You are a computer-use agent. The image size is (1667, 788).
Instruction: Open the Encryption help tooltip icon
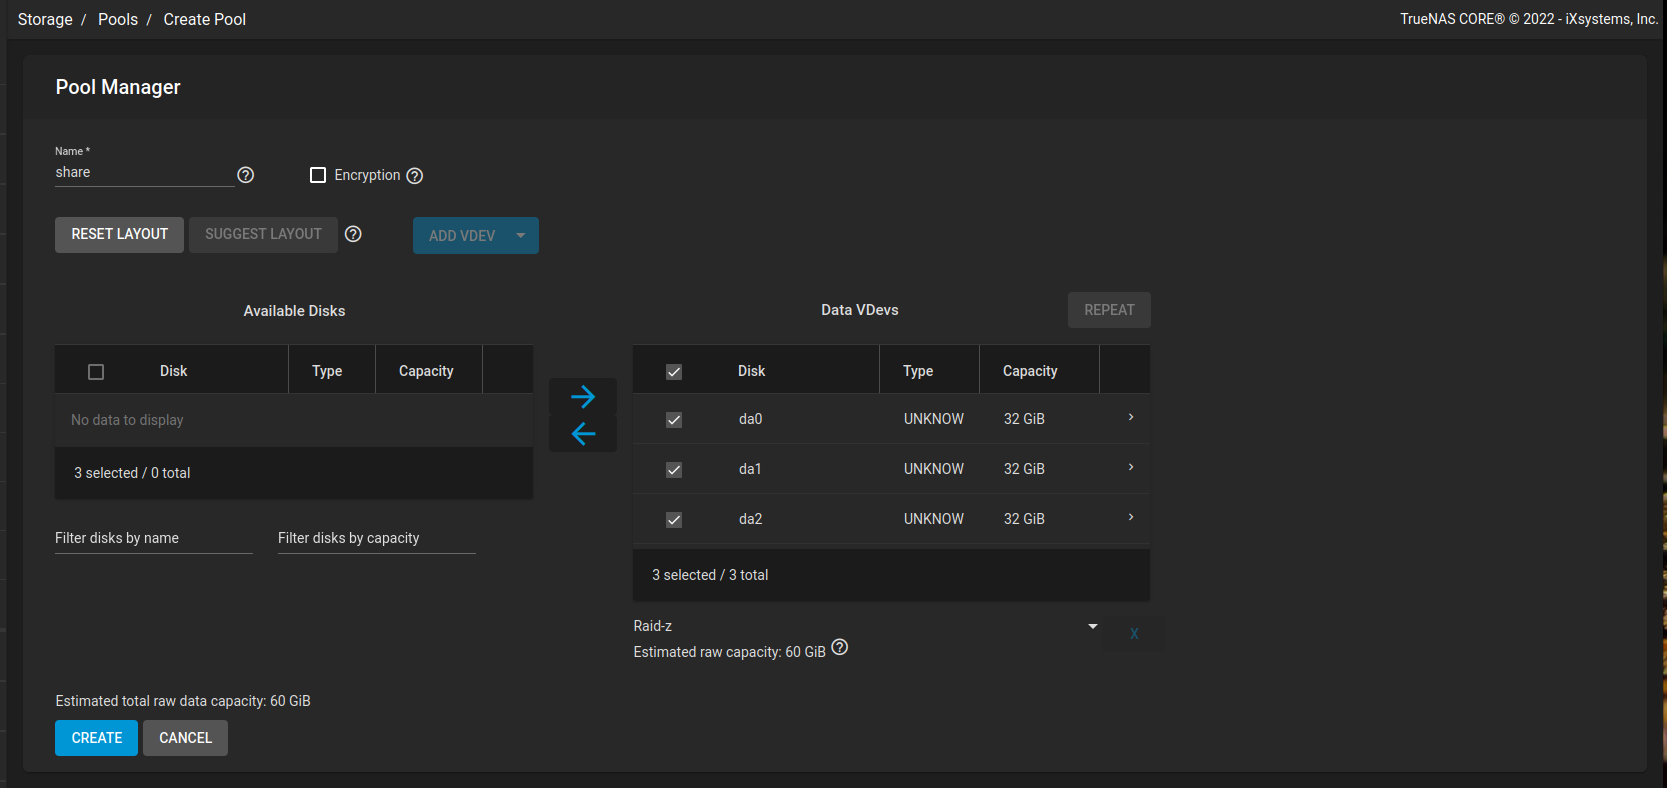coord(415,176)
